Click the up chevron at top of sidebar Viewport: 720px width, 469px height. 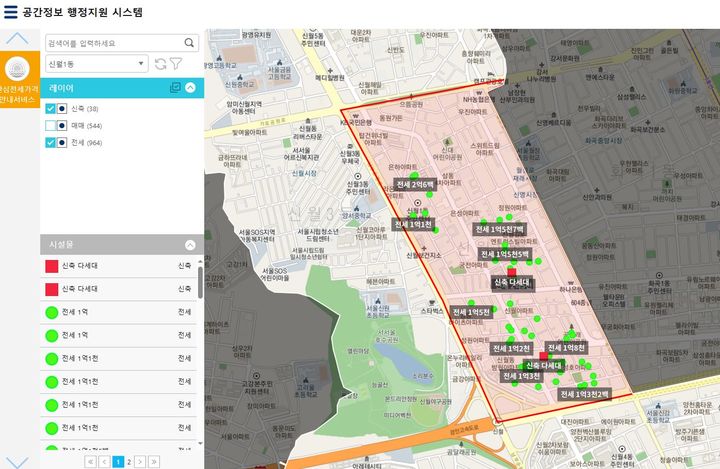coord(18,39)
